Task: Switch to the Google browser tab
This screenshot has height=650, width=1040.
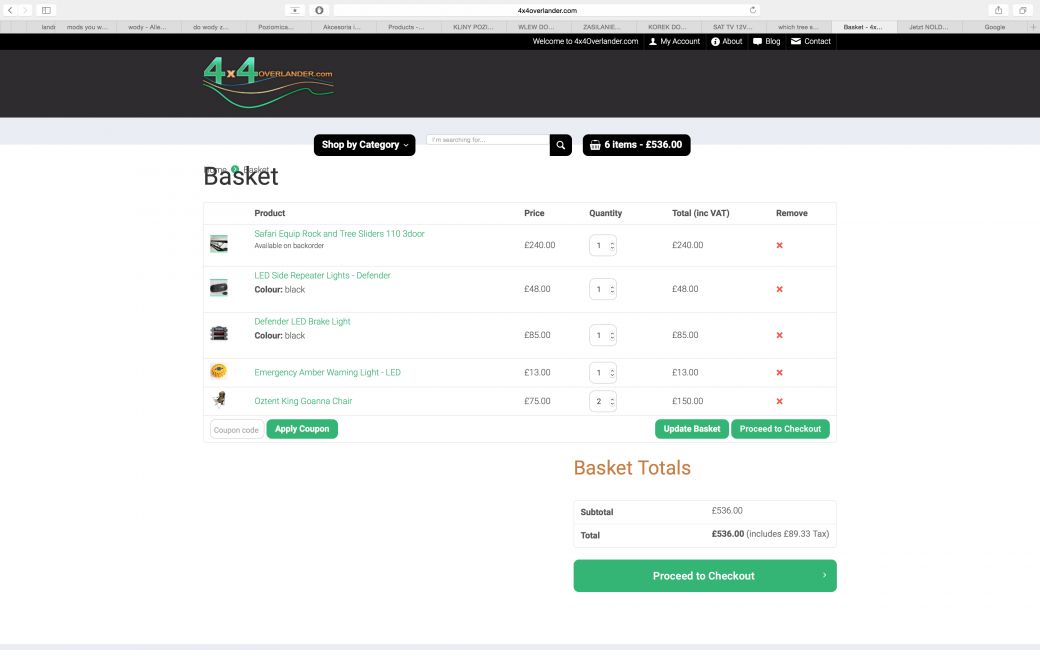Action: [994, 27]
